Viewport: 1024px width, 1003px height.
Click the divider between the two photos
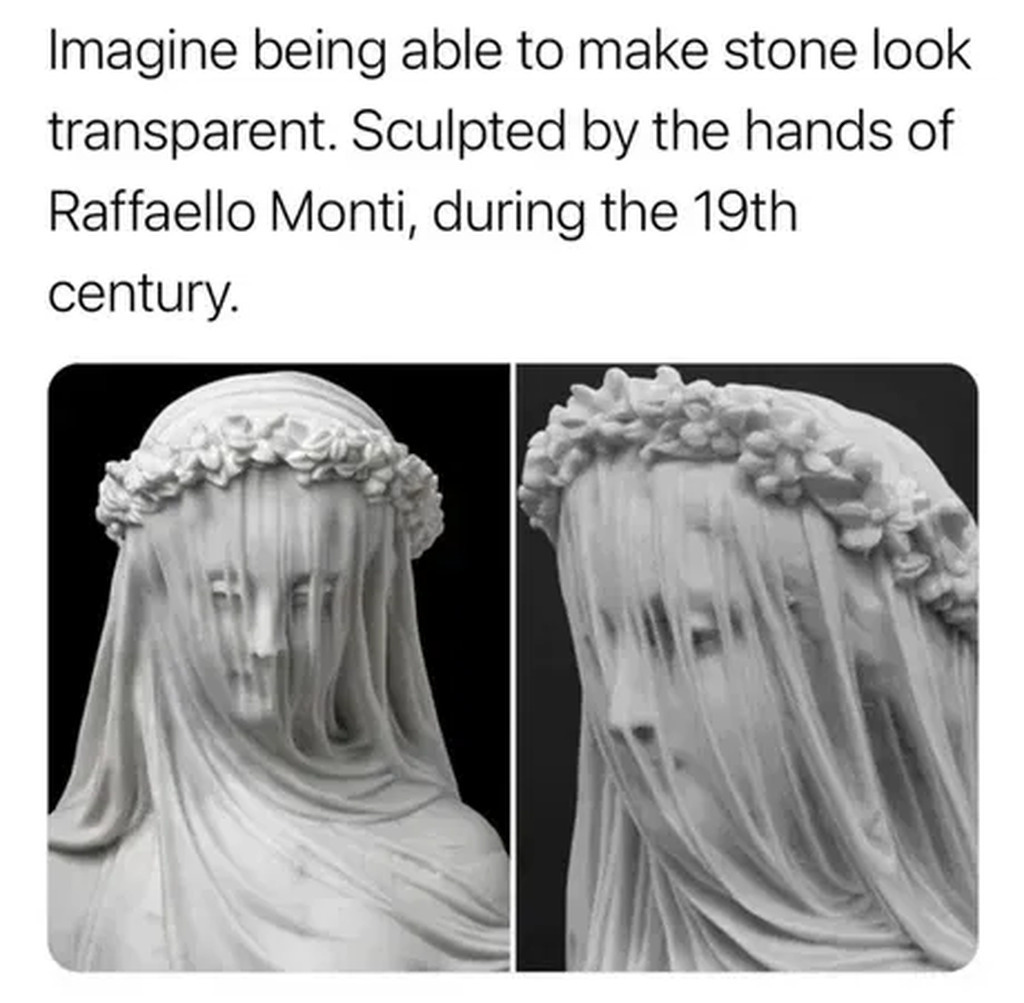(513, 667)
